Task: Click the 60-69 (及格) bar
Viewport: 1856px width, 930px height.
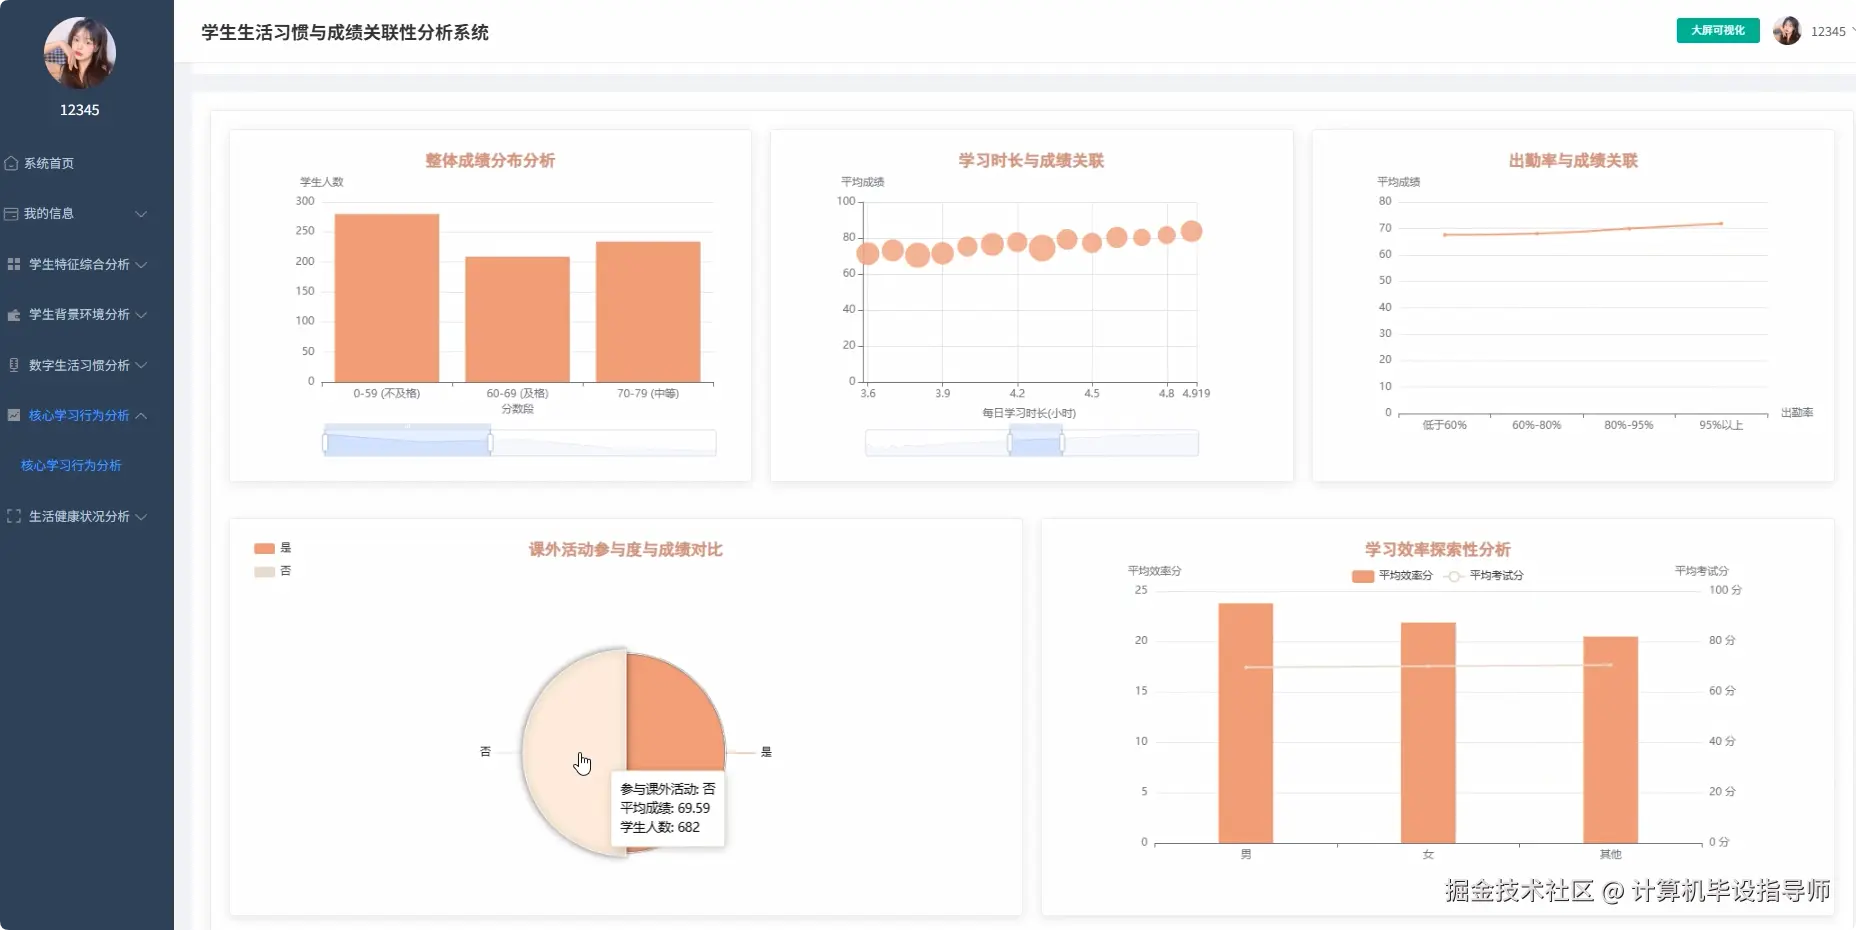Action: [517, 319]
